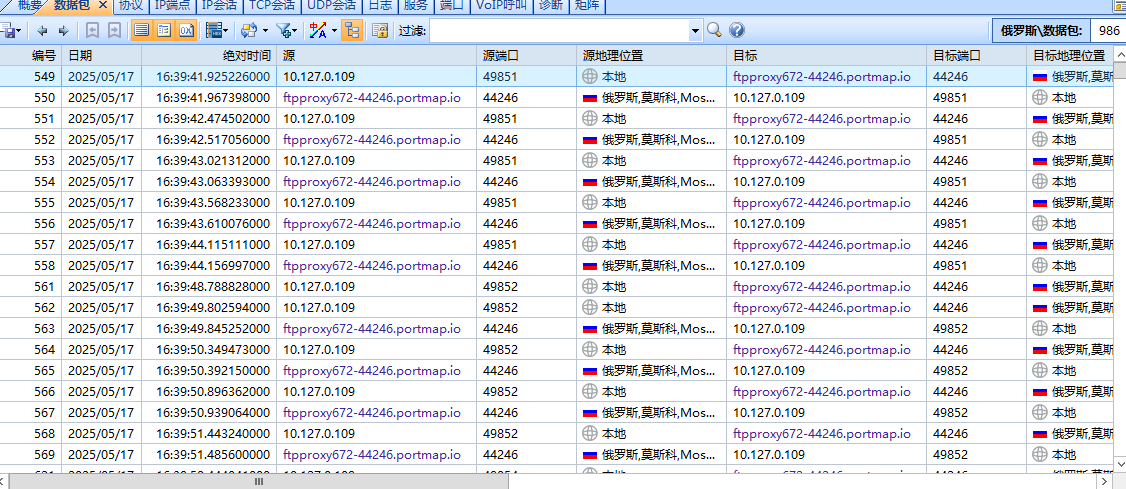Click the magnifier search icon beside filter box

point(714,31)
